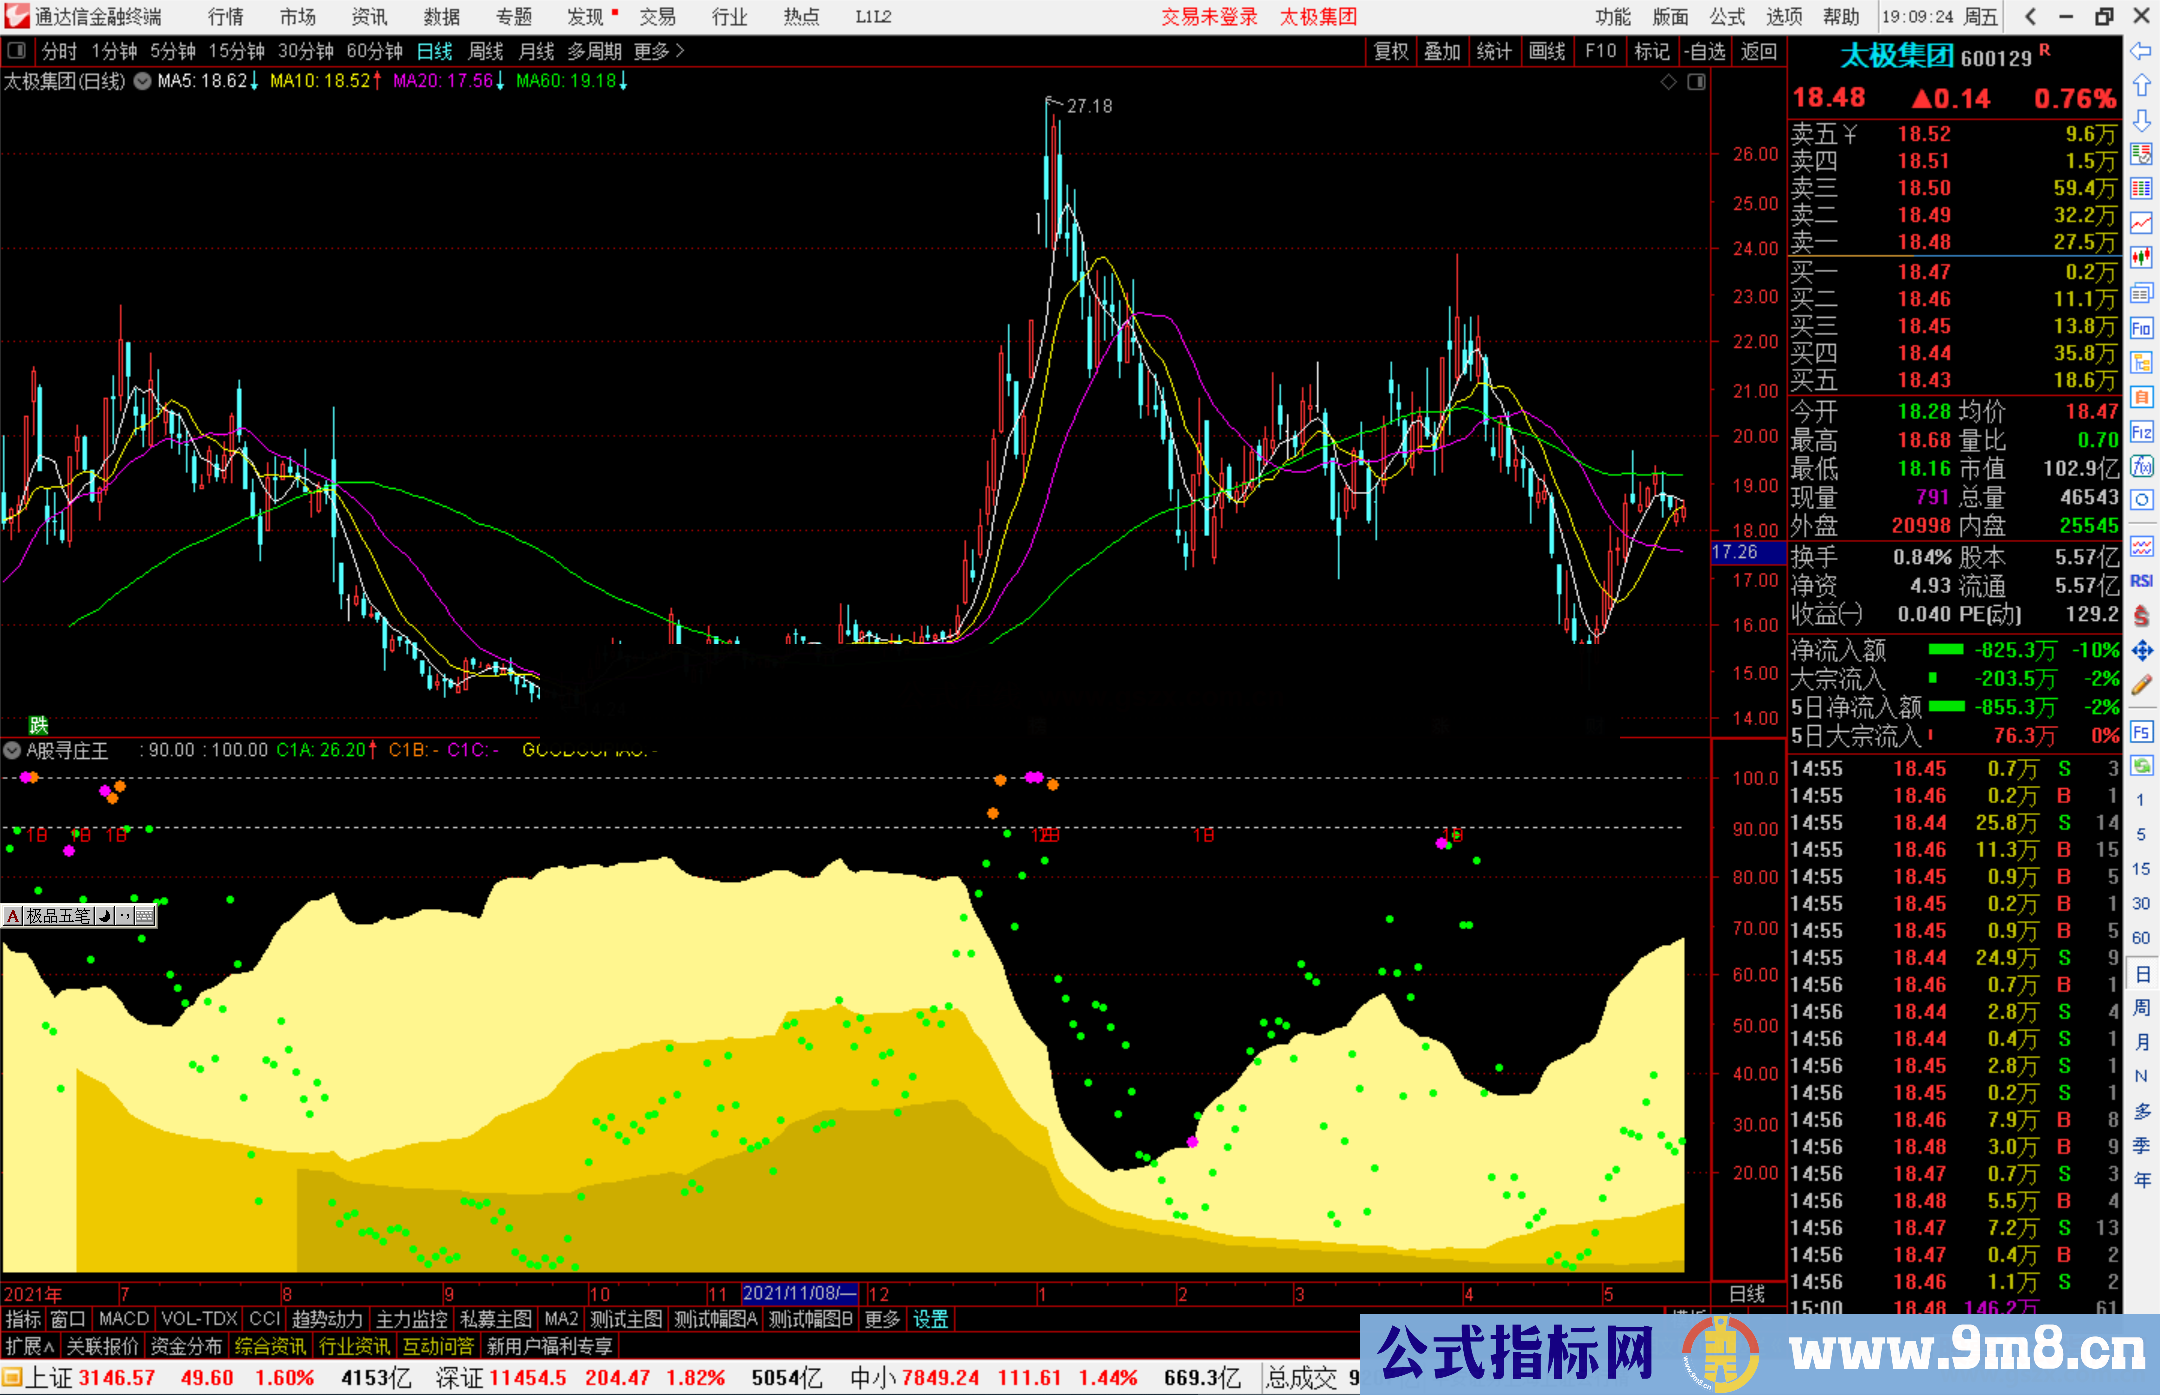Toggle the 叠加 overlay function
This screenshot has height=1395, width=2160.
click(1442, 52)
